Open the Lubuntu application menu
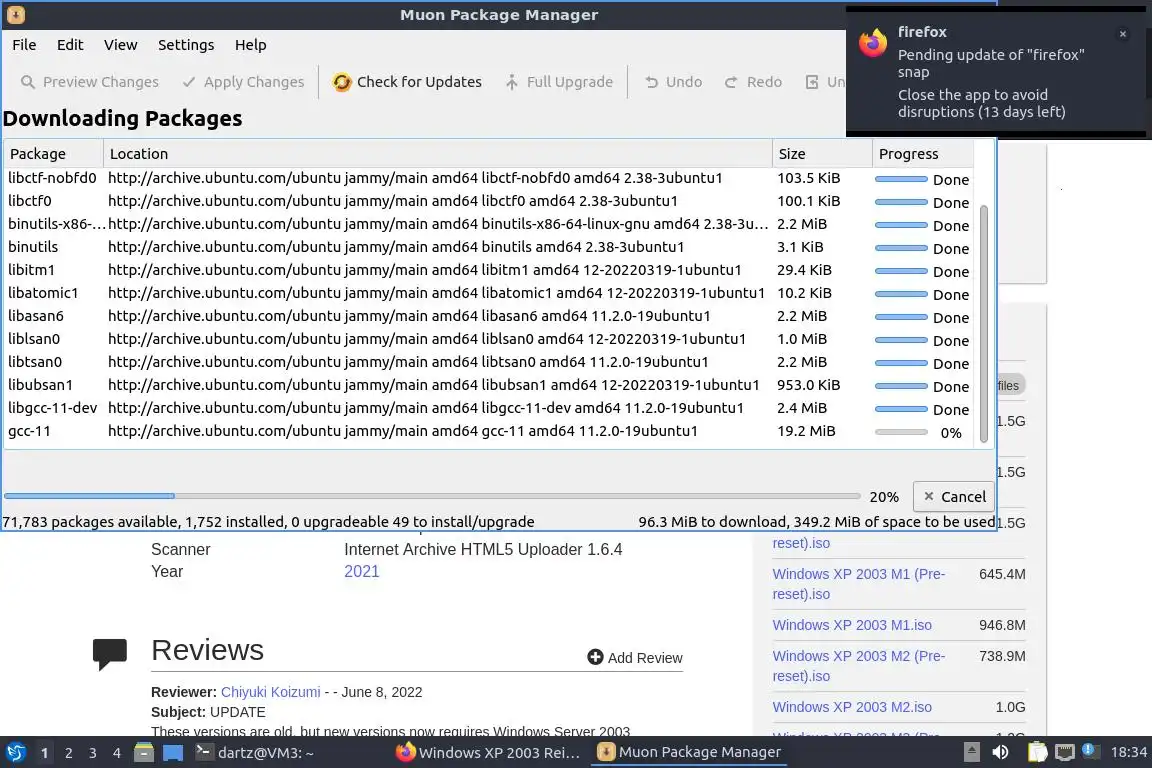 [x=16, y=752]
